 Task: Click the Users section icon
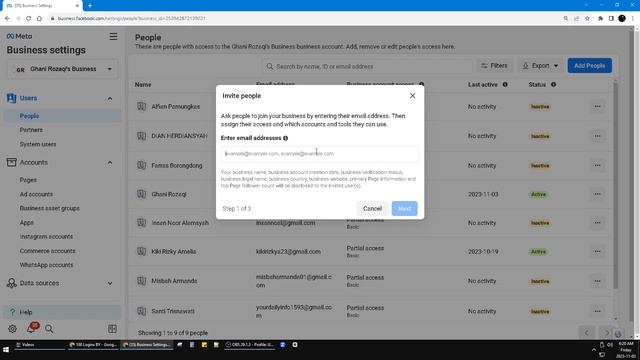tap(11, 98)
